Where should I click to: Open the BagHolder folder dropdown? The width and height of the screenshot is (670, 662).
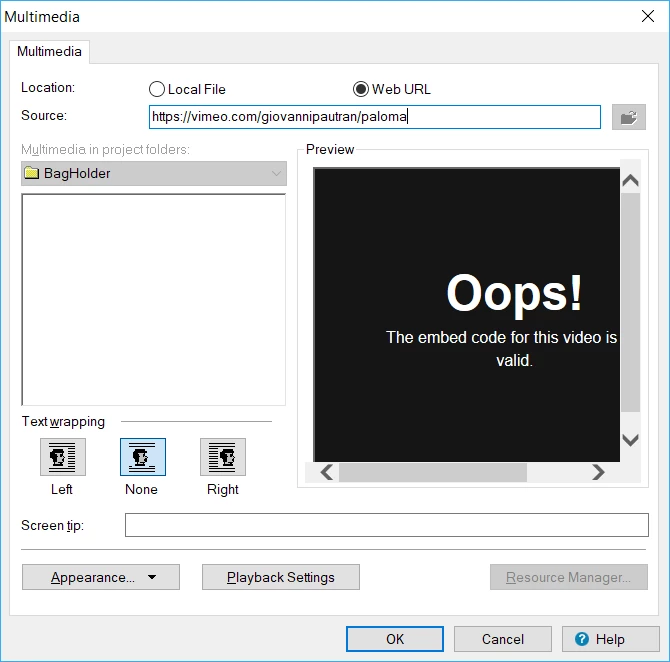[154, 174]
